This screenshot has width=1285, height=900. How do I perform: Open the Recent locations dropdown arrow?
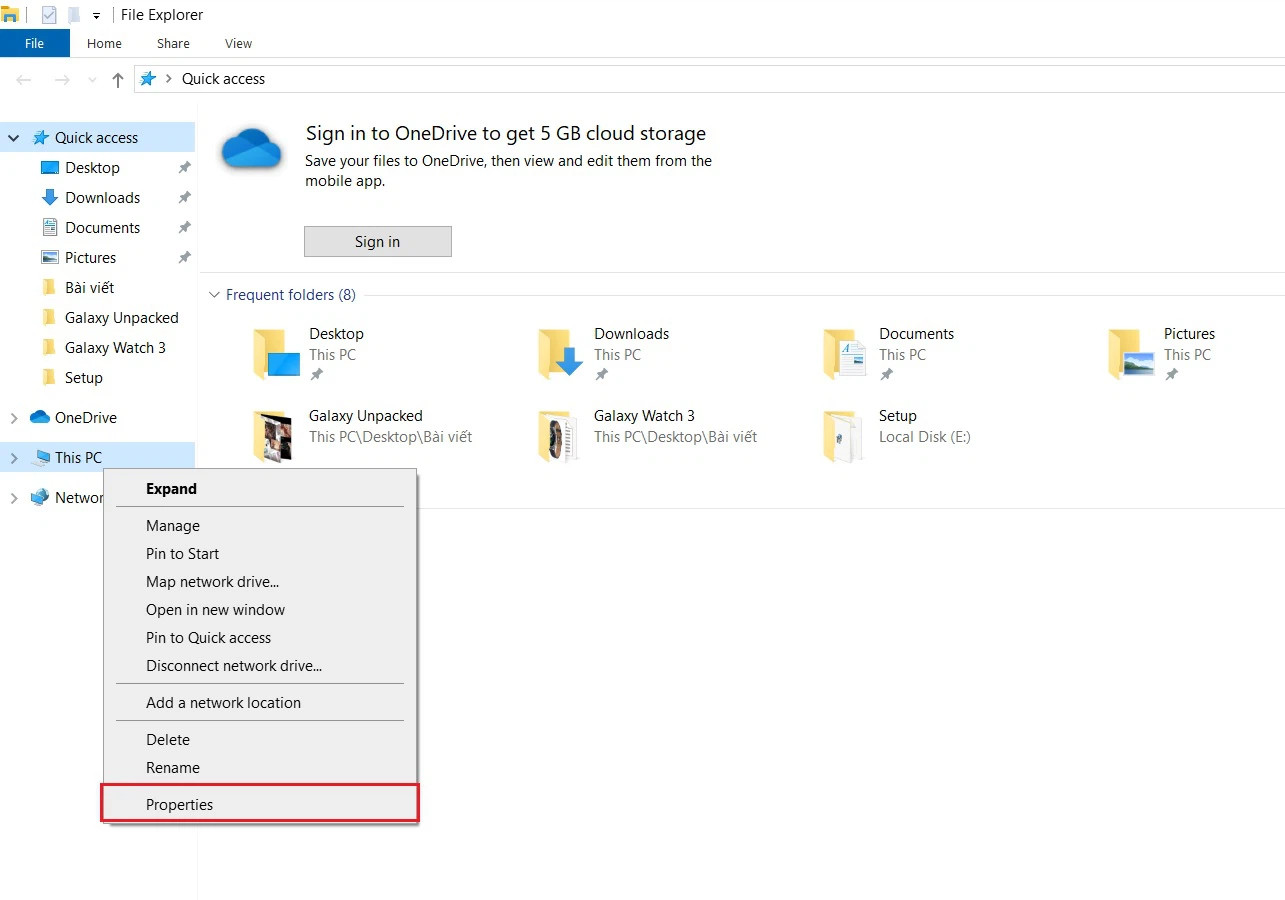click(93, 79)
